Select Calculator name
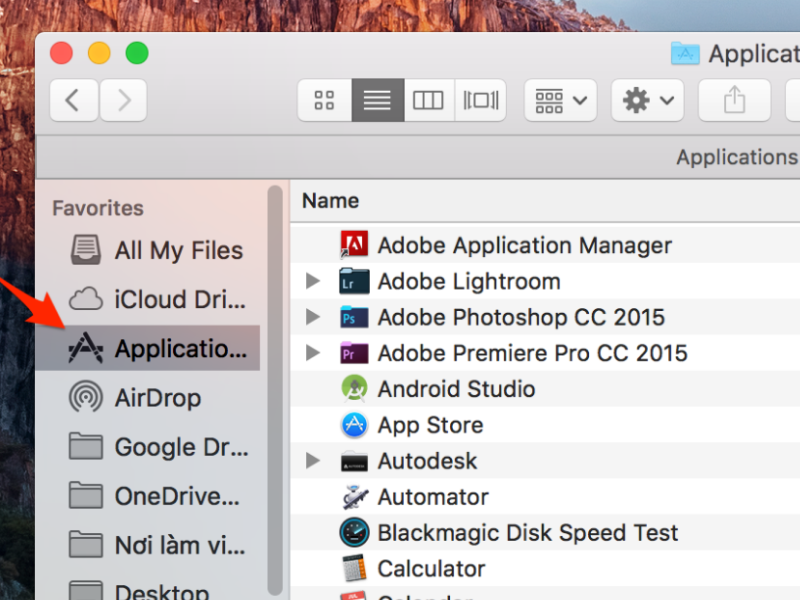The image size is (800, 600). pos(431,569)
